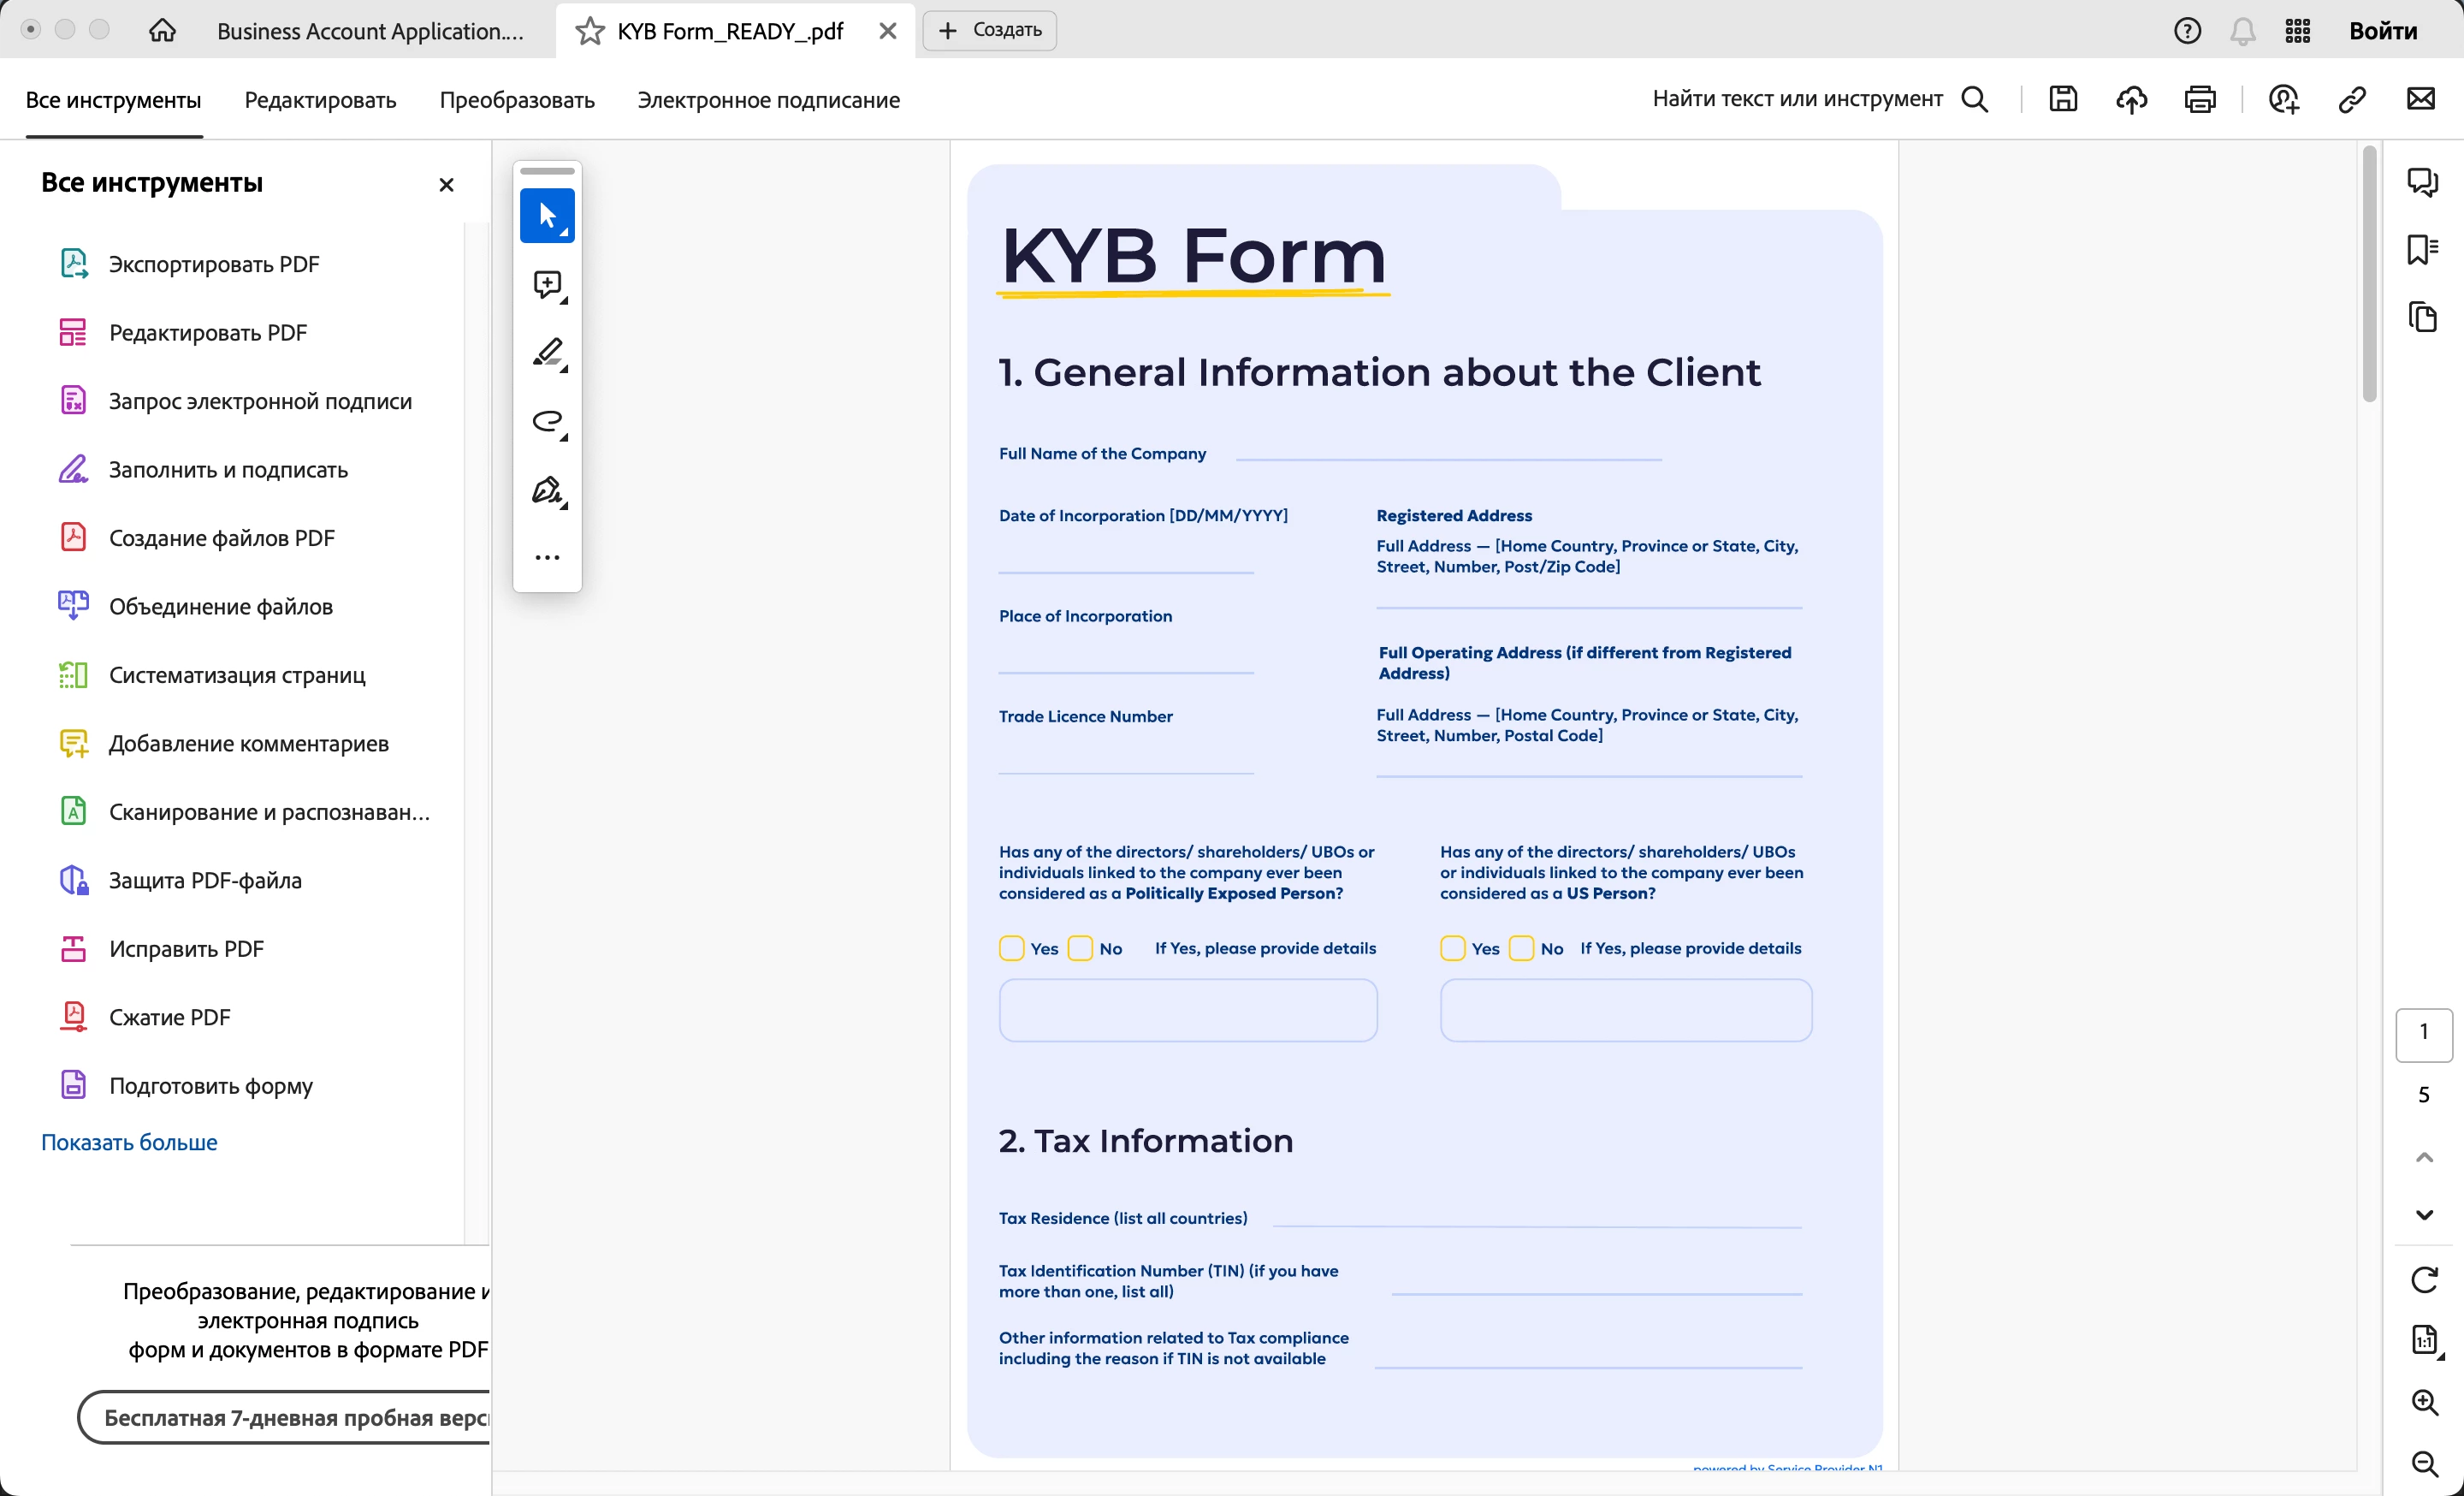The width and height of the screenshot is (2464, 1496).
Task: Click the Показать больше link
Action: (129, 1142)
